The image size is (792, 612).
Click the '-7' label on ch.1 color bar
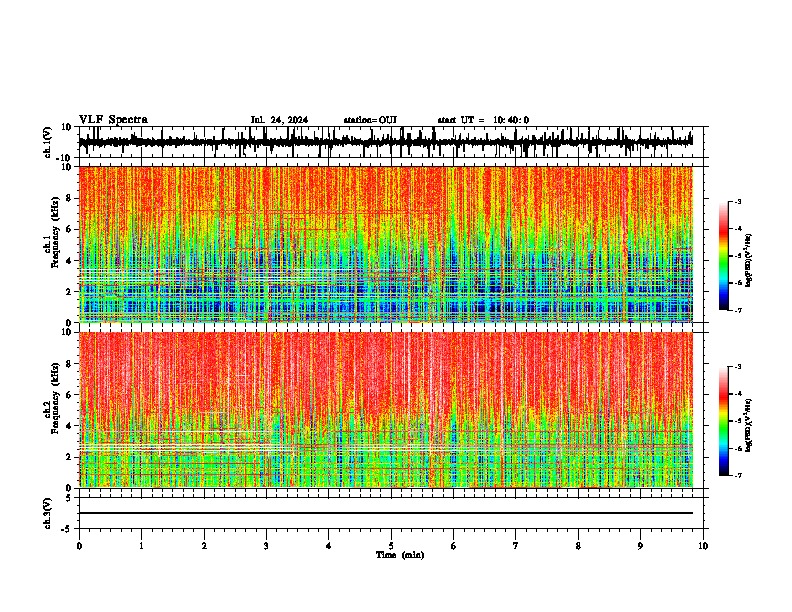737,310
